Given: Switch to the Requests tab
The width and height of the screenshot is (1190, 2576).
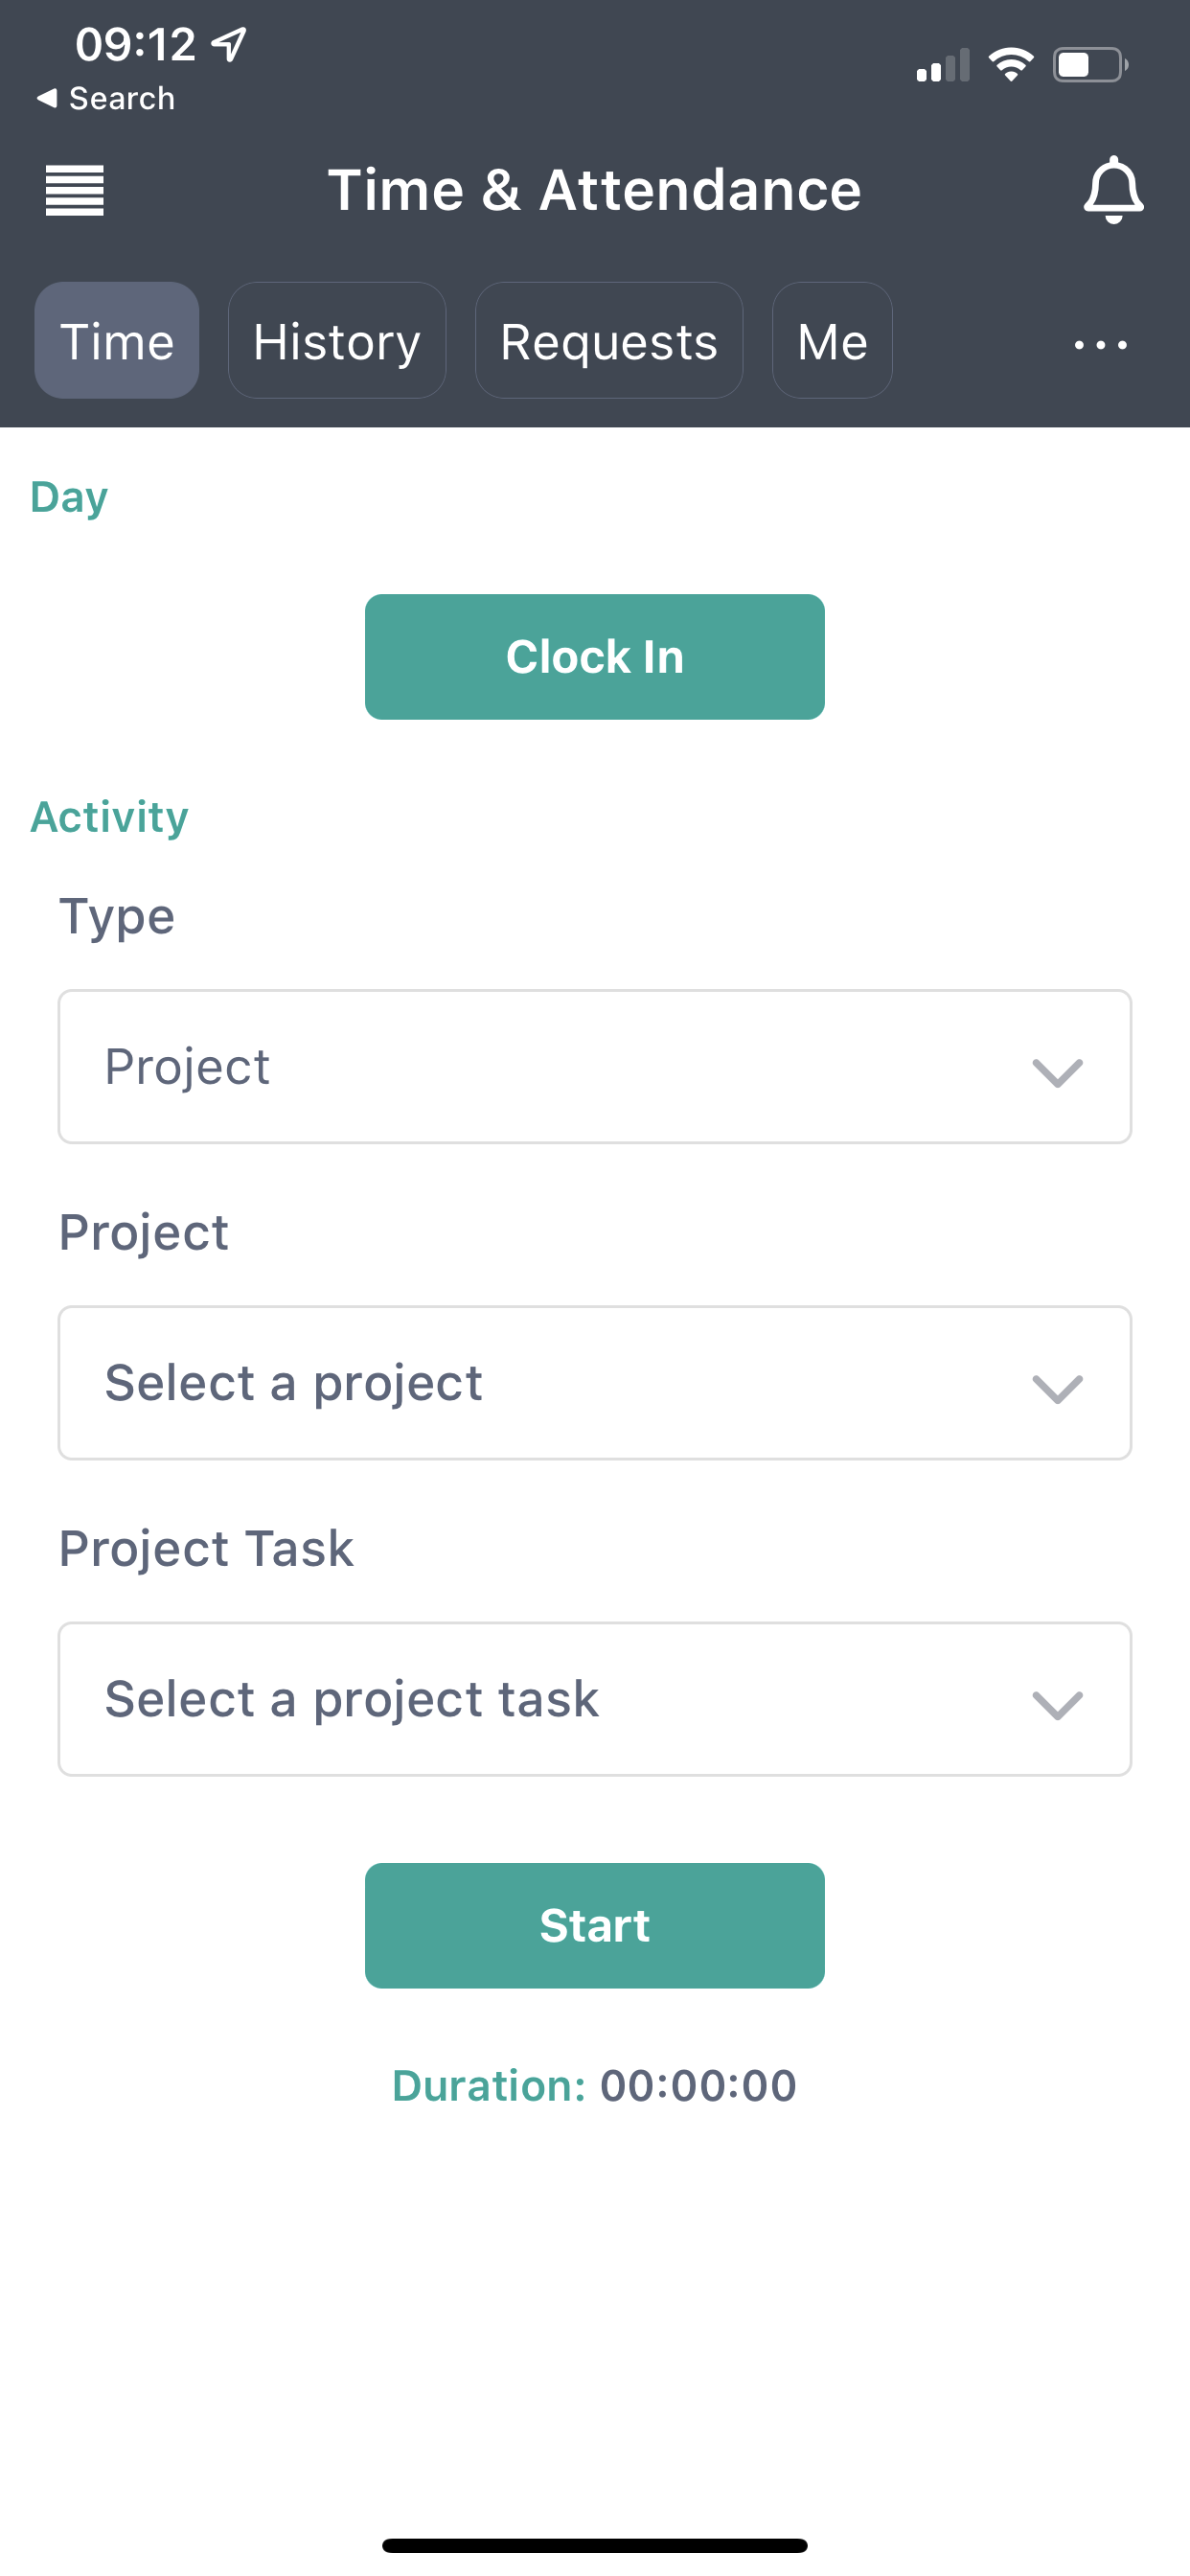Looking at the screenshot, I should (x=608, y=341).
